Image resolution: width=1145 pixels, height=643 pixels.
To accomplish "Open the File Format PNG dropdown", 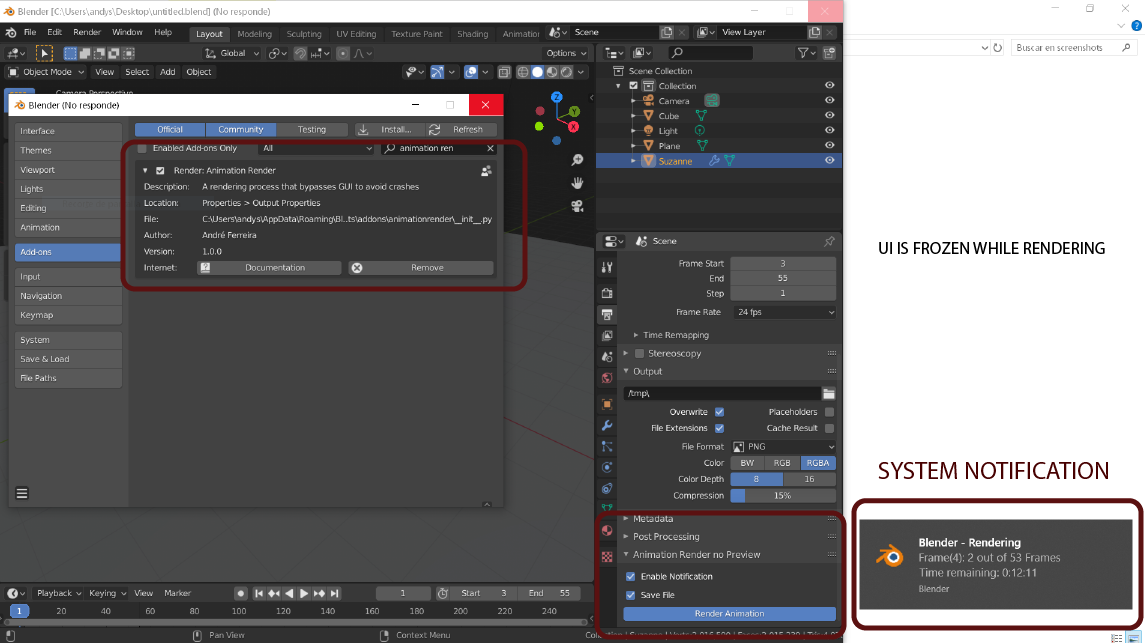I will (x=784, y=447).
